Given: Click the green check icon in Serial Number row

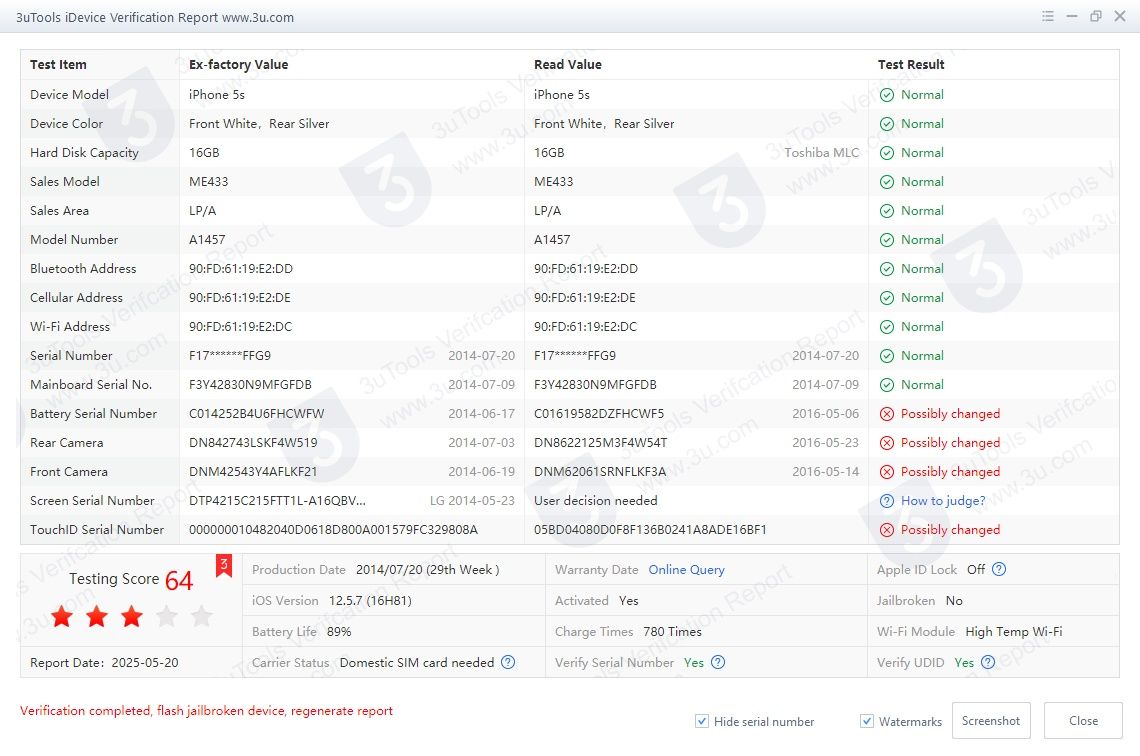Looking at the screenshot, I should tap(887, 356).
